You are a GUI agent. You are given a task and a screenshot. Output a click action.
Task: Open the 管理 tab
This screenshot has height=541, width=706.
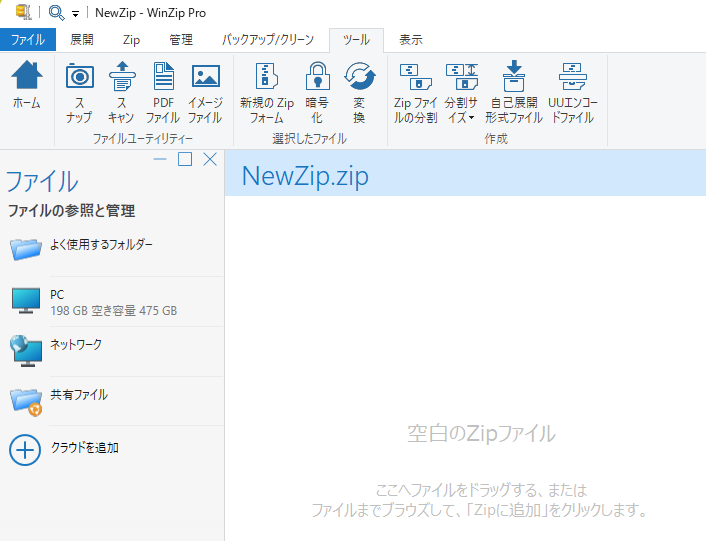point(181,40)
